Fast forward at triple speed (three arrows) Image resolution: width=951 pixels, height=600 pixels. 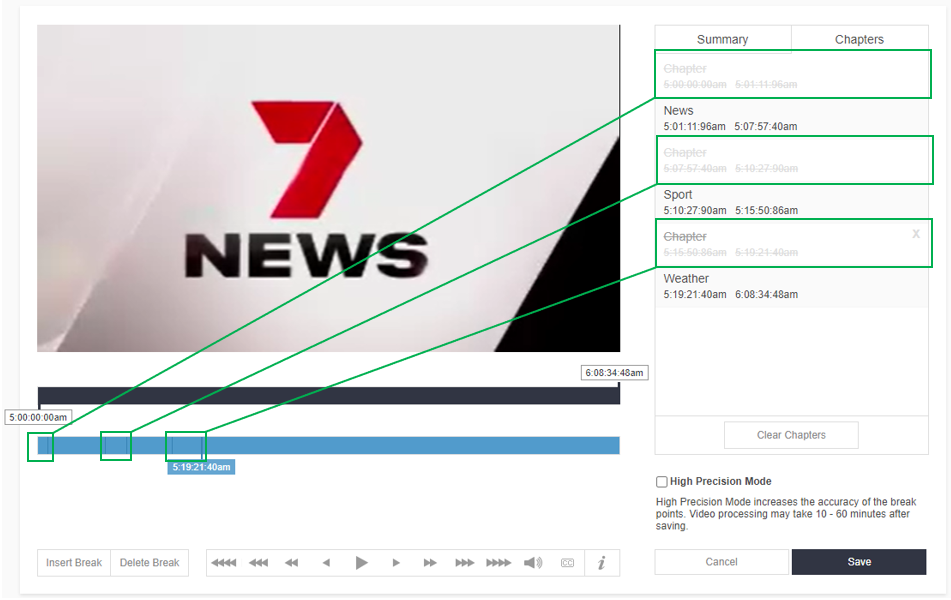[x=465, y=563]
